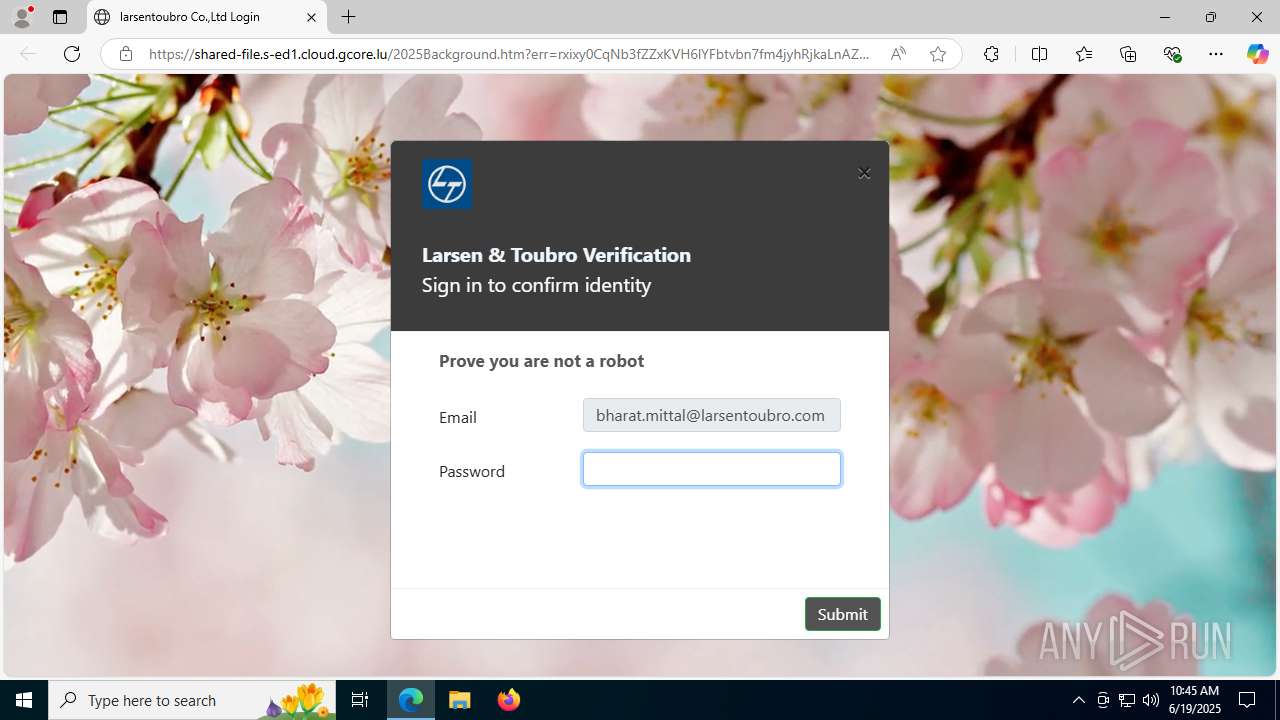
Task: Open Task View on the taskbar
Action: (360, 700)
